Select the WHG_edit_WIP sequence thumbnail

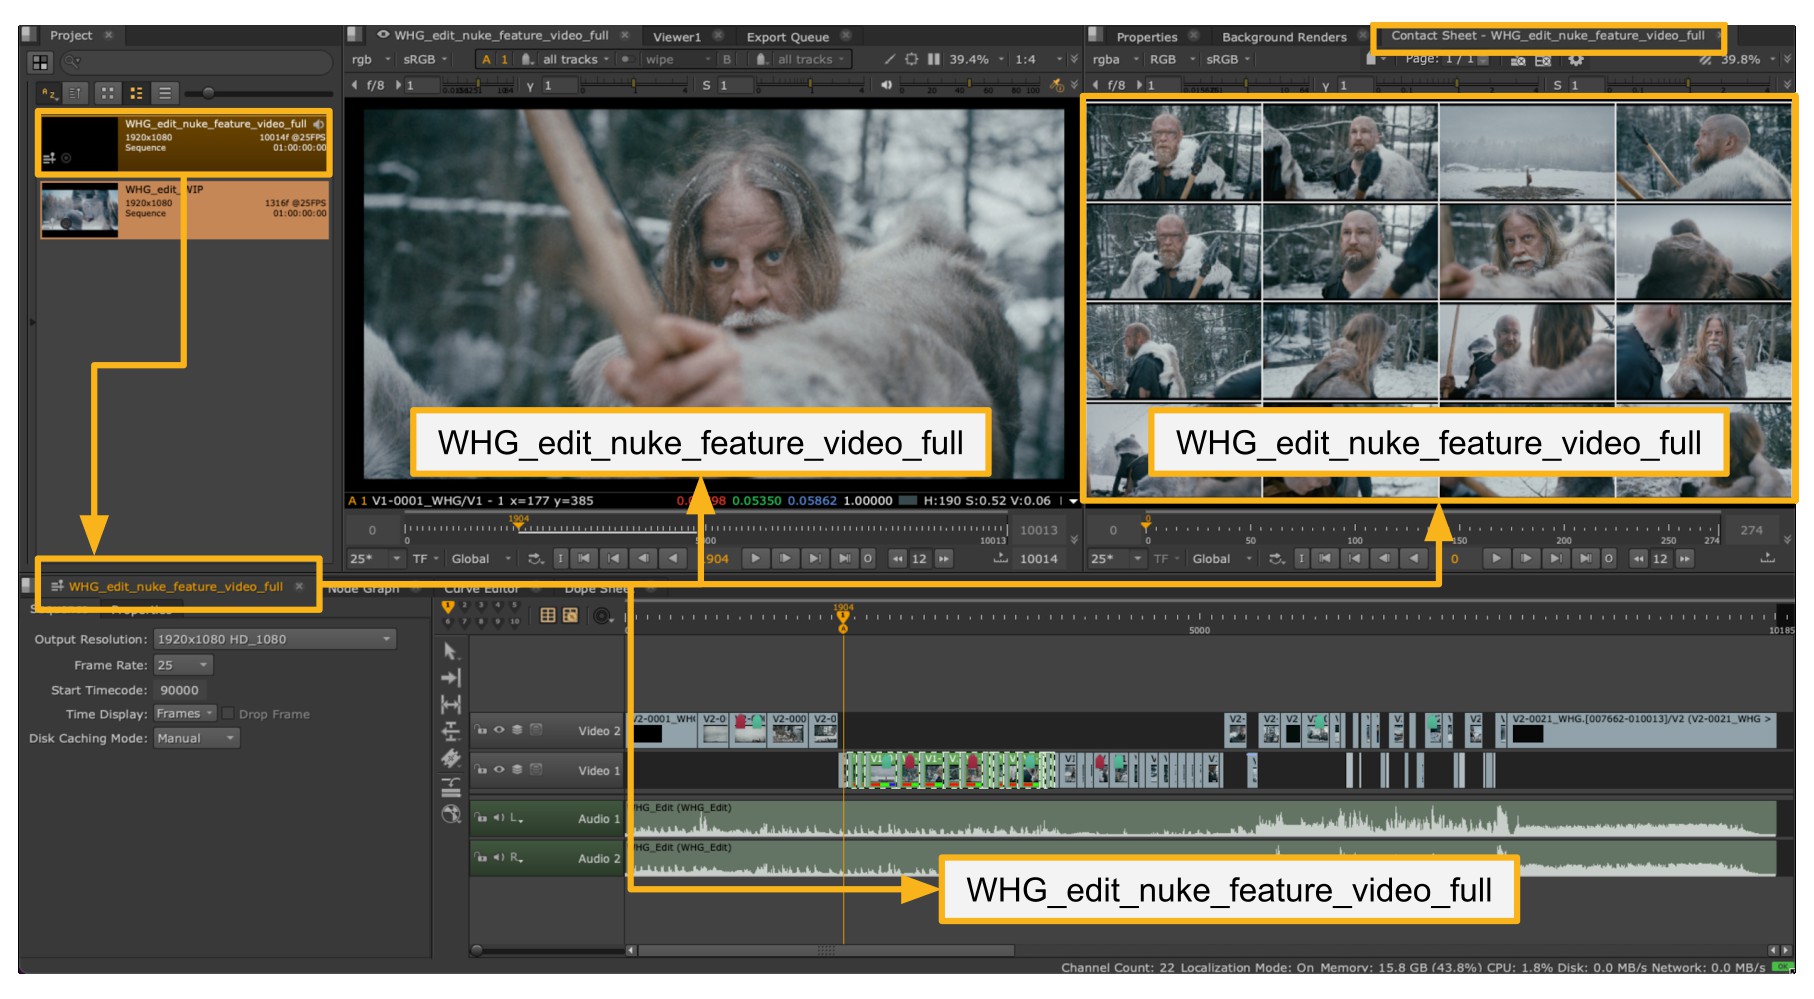click(x=80, y=209)
